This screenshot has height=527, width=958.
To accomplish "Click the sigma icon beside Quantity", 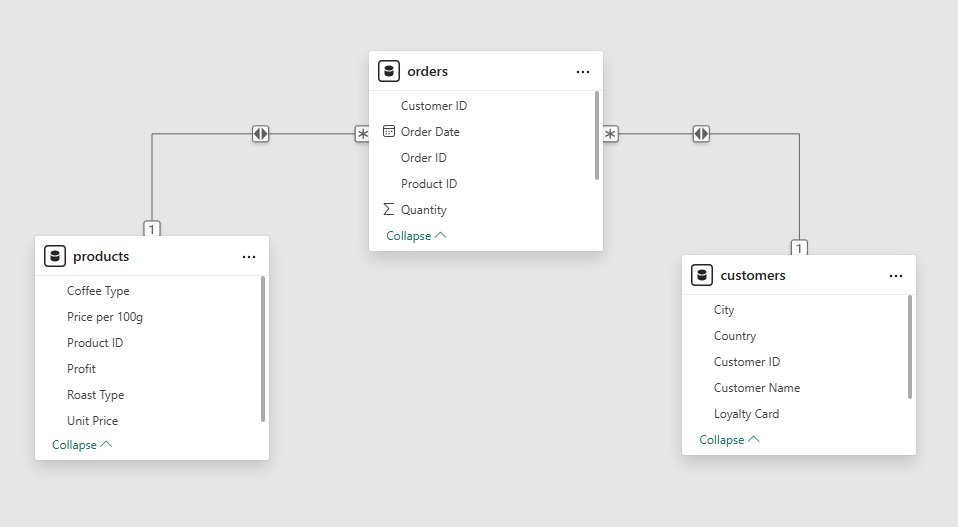I will pos(389,209).
